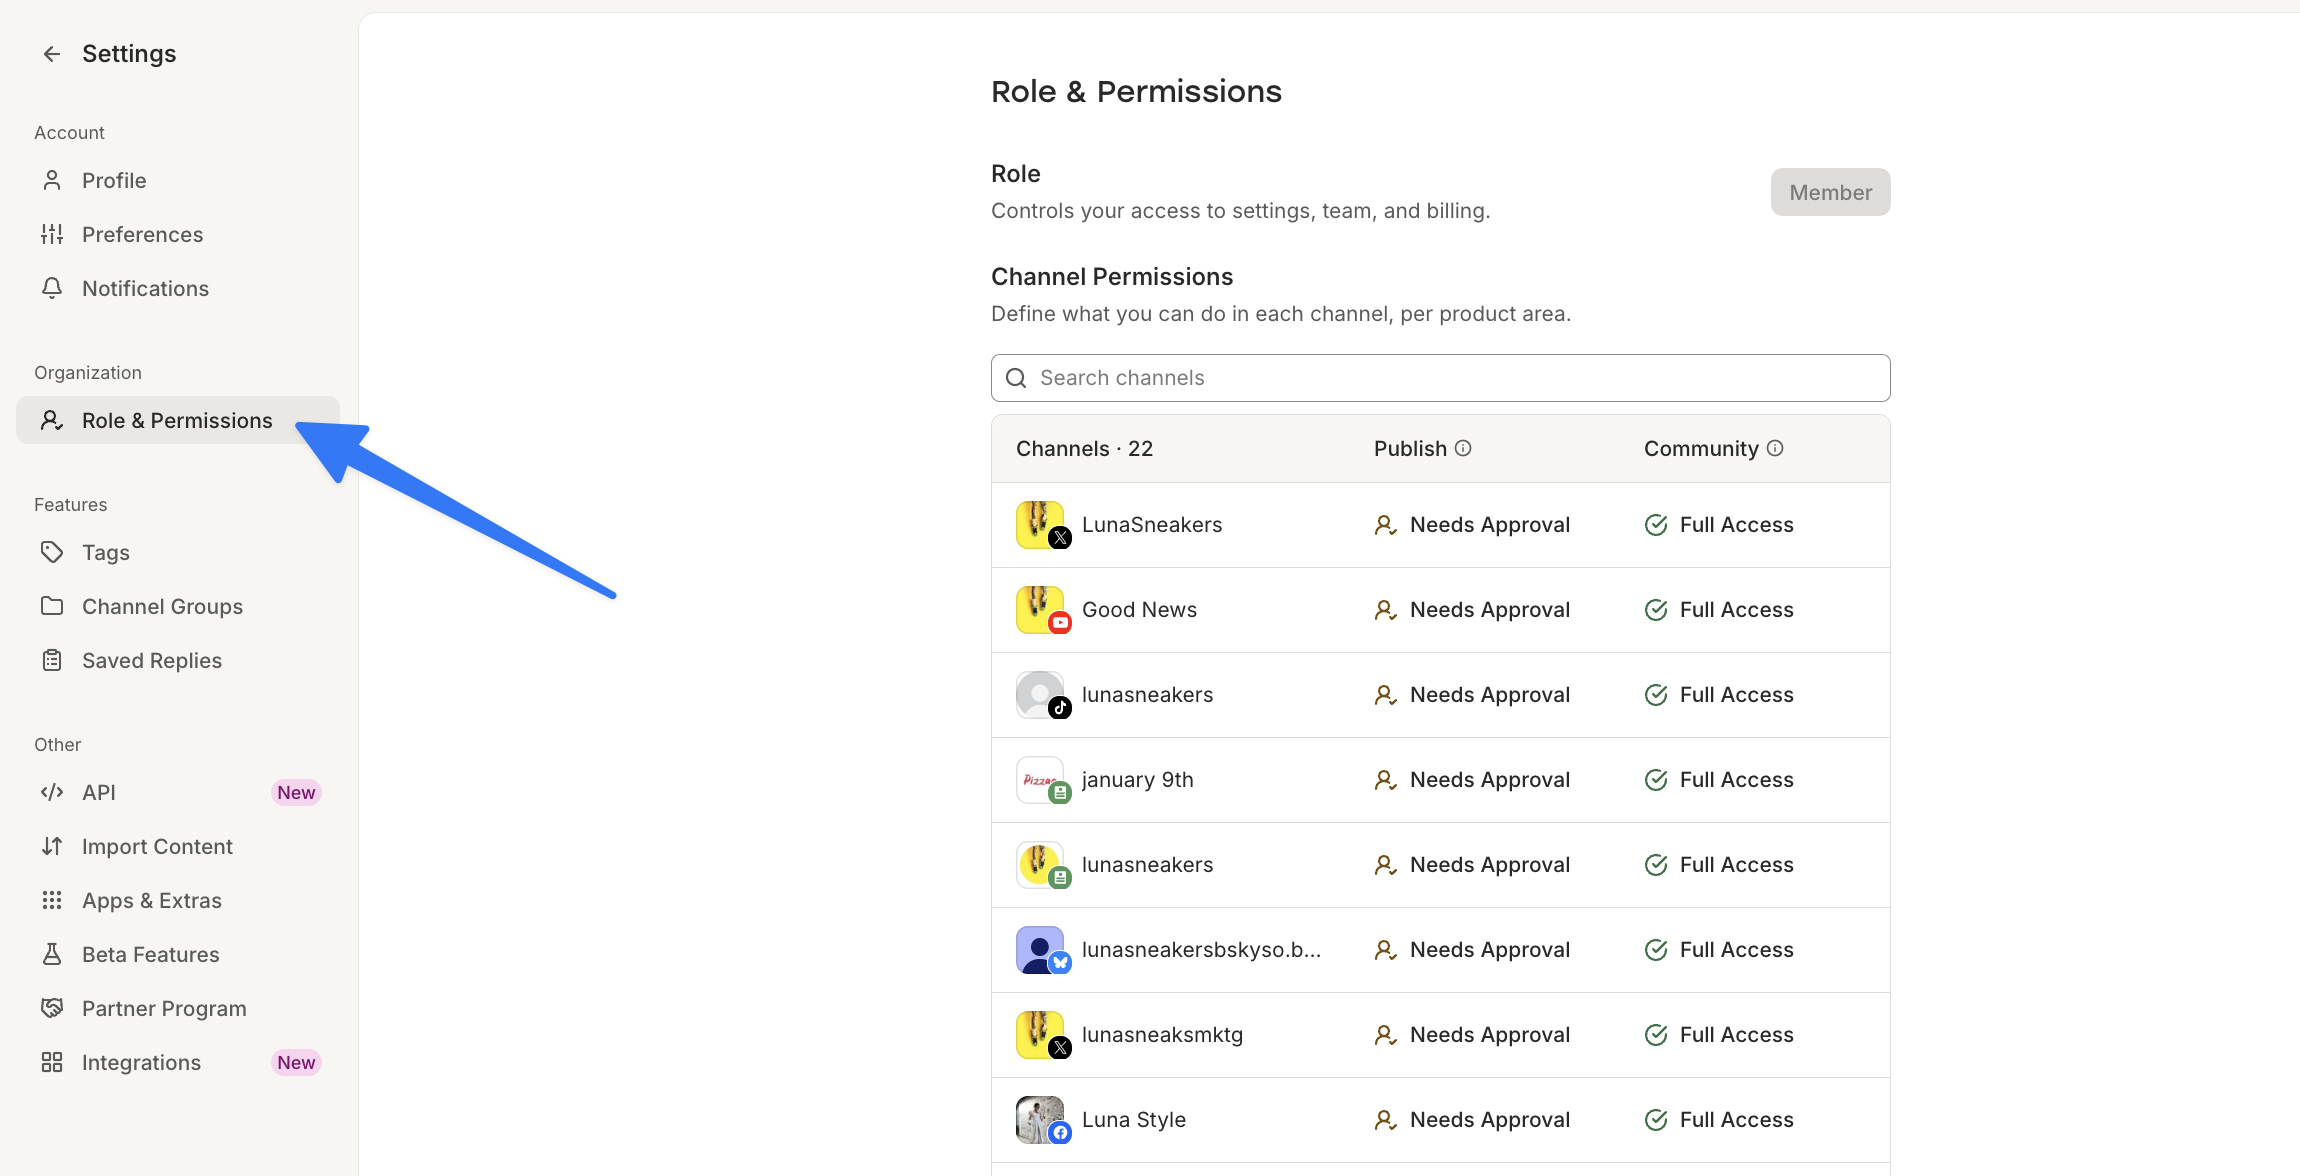The image size is (2300, 1176).
Task: Click the Member role badge
Action: pyautogui.click(x=1830, y=192)
